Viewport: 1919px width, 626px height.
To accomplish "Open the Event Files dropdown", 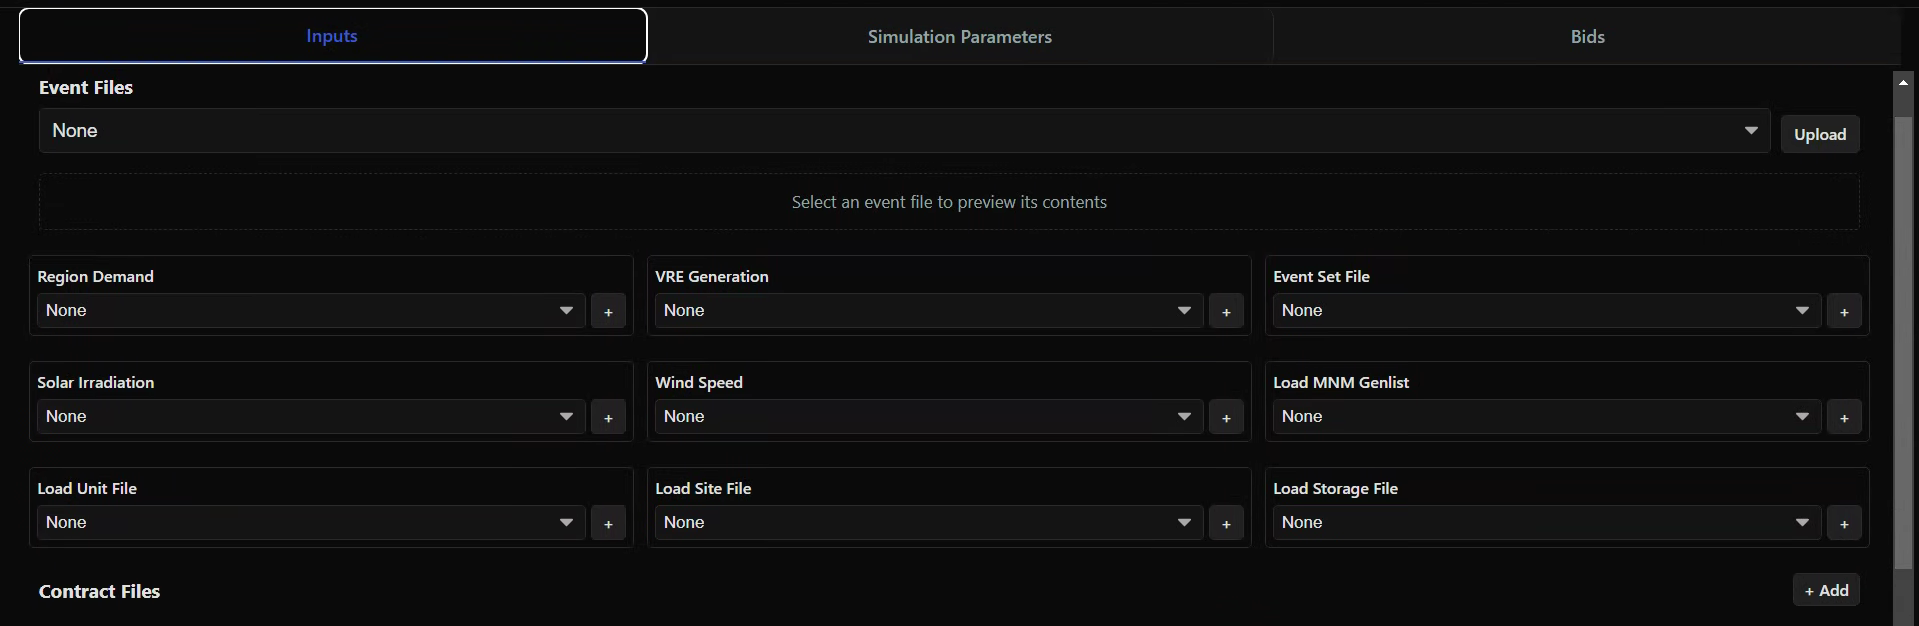I will [x=904, y=131].
